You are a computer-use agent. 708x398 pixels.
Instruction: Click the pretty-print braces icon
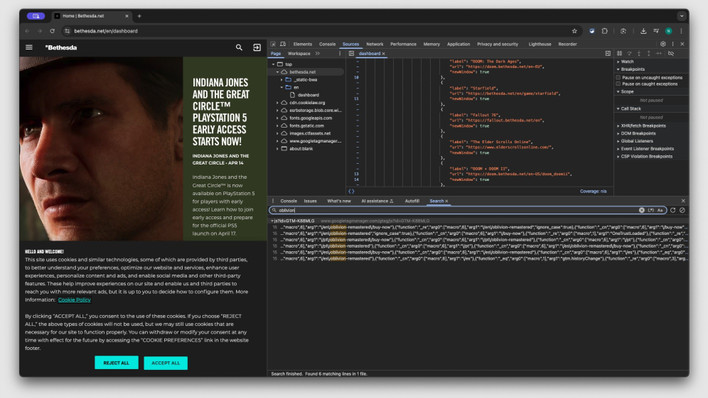click(x=351, y=191)
